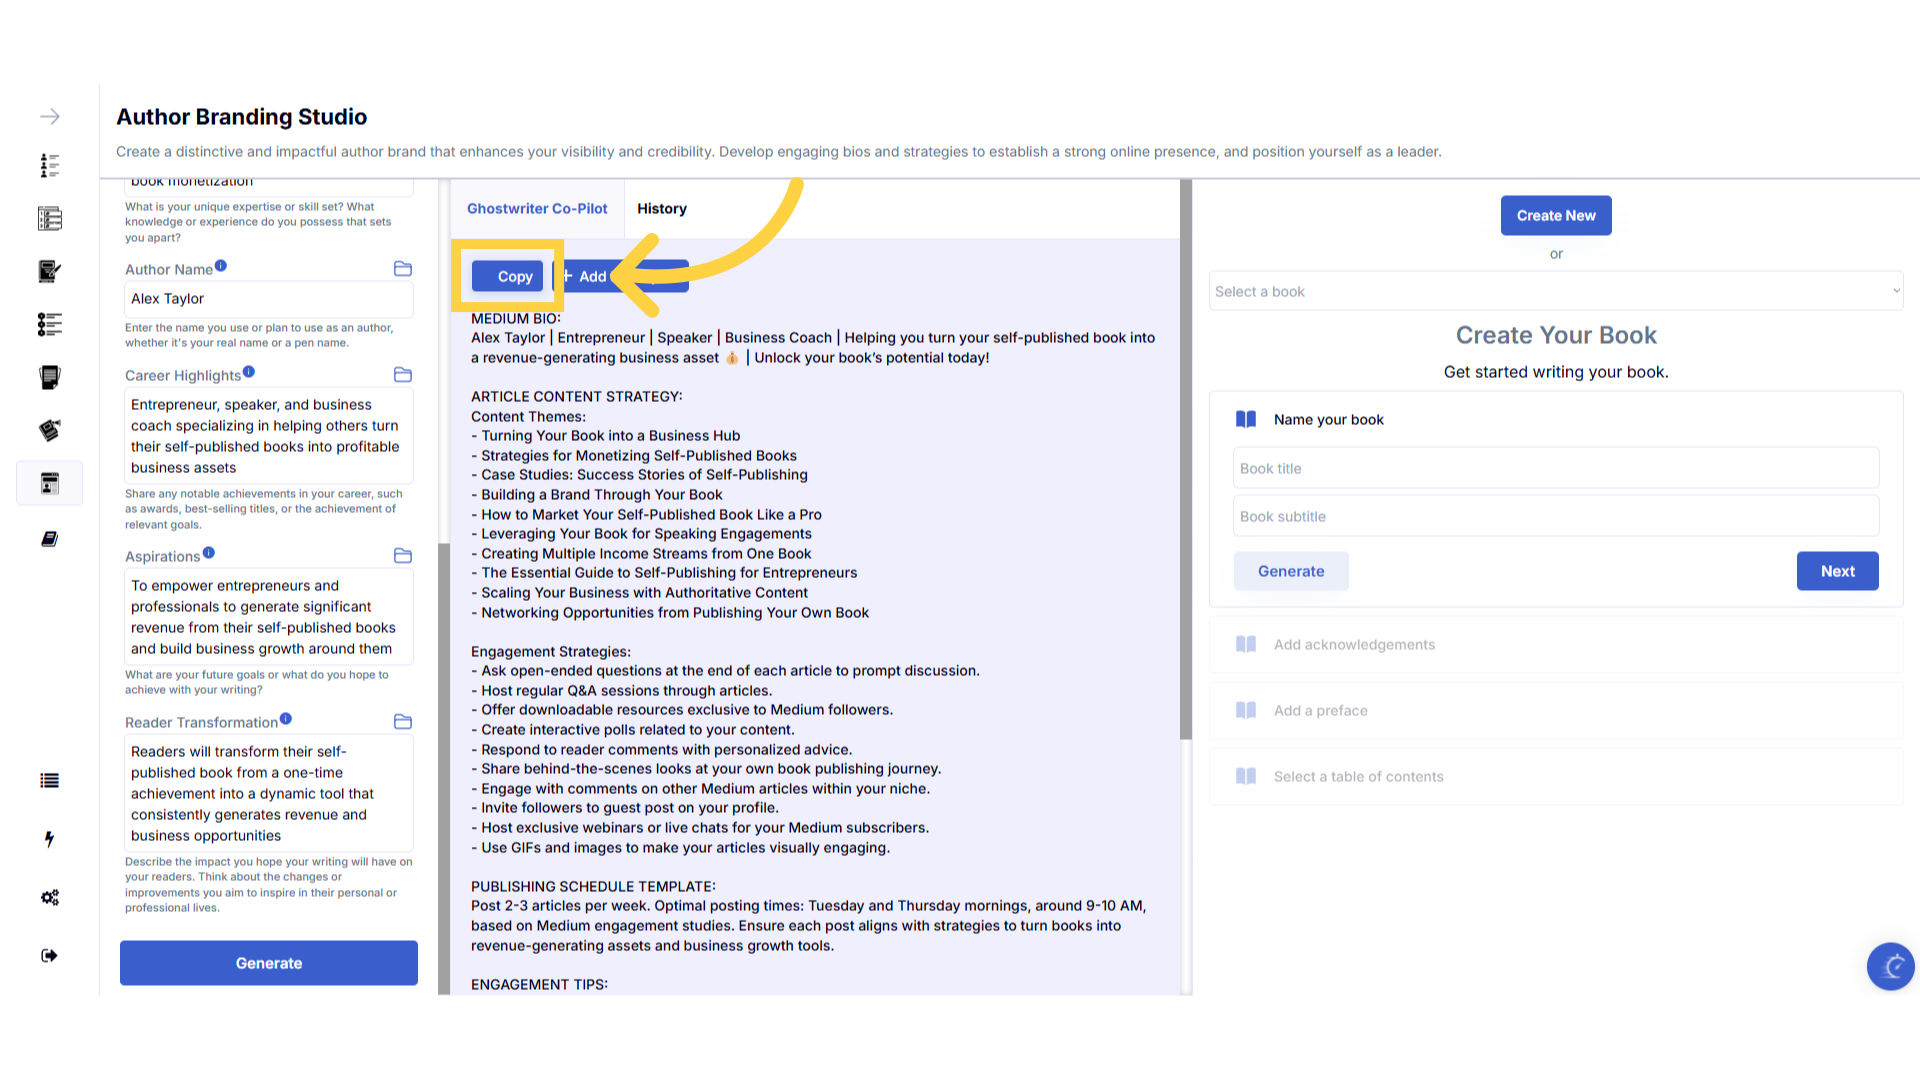
Task: Open the chat widget bubble
Action: click(x=1890, y=966)
